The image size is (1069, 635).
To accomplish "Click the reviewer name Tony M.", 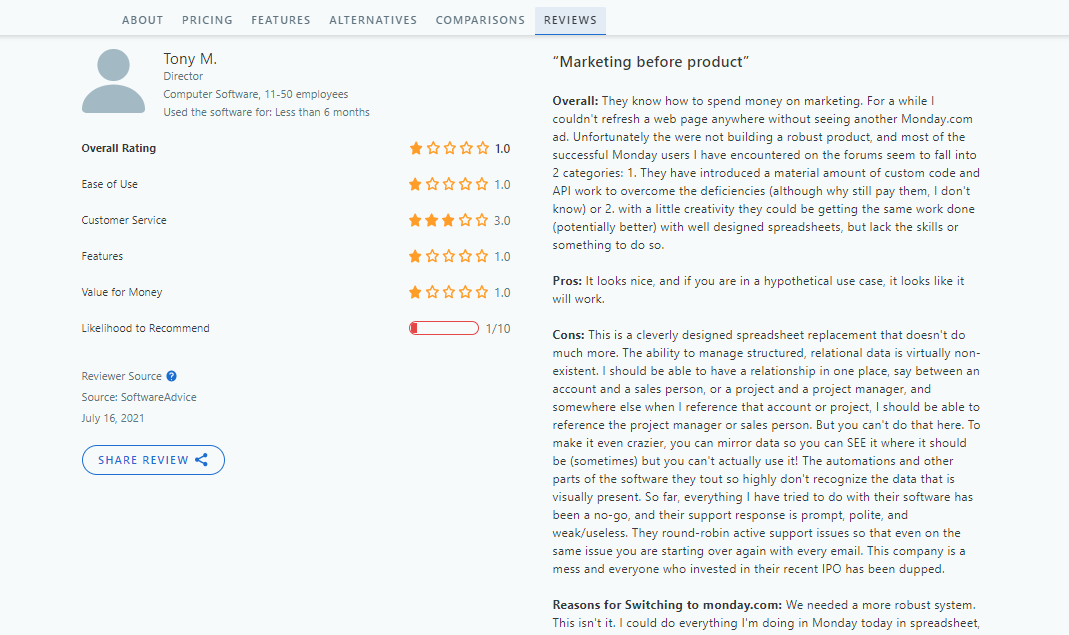I will pyautogui.click(x=190, y=59).
